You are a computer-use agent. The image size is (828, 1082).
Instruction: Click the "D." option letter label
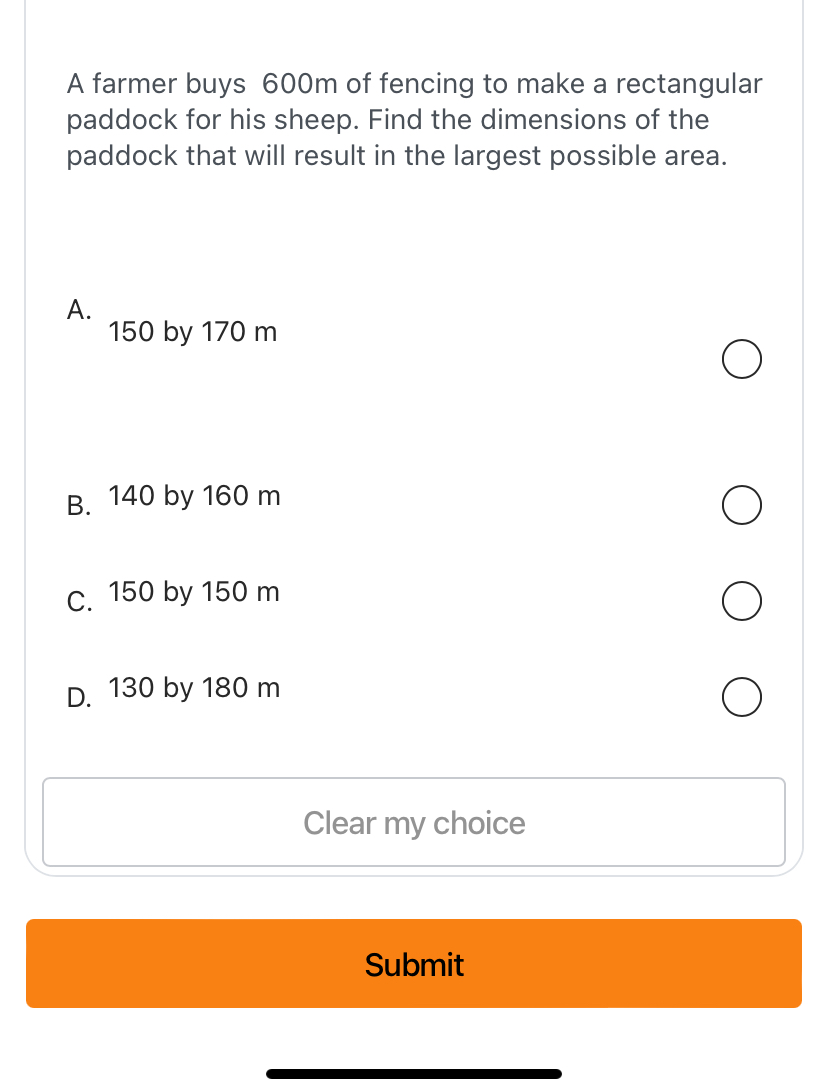pos(79,698)
